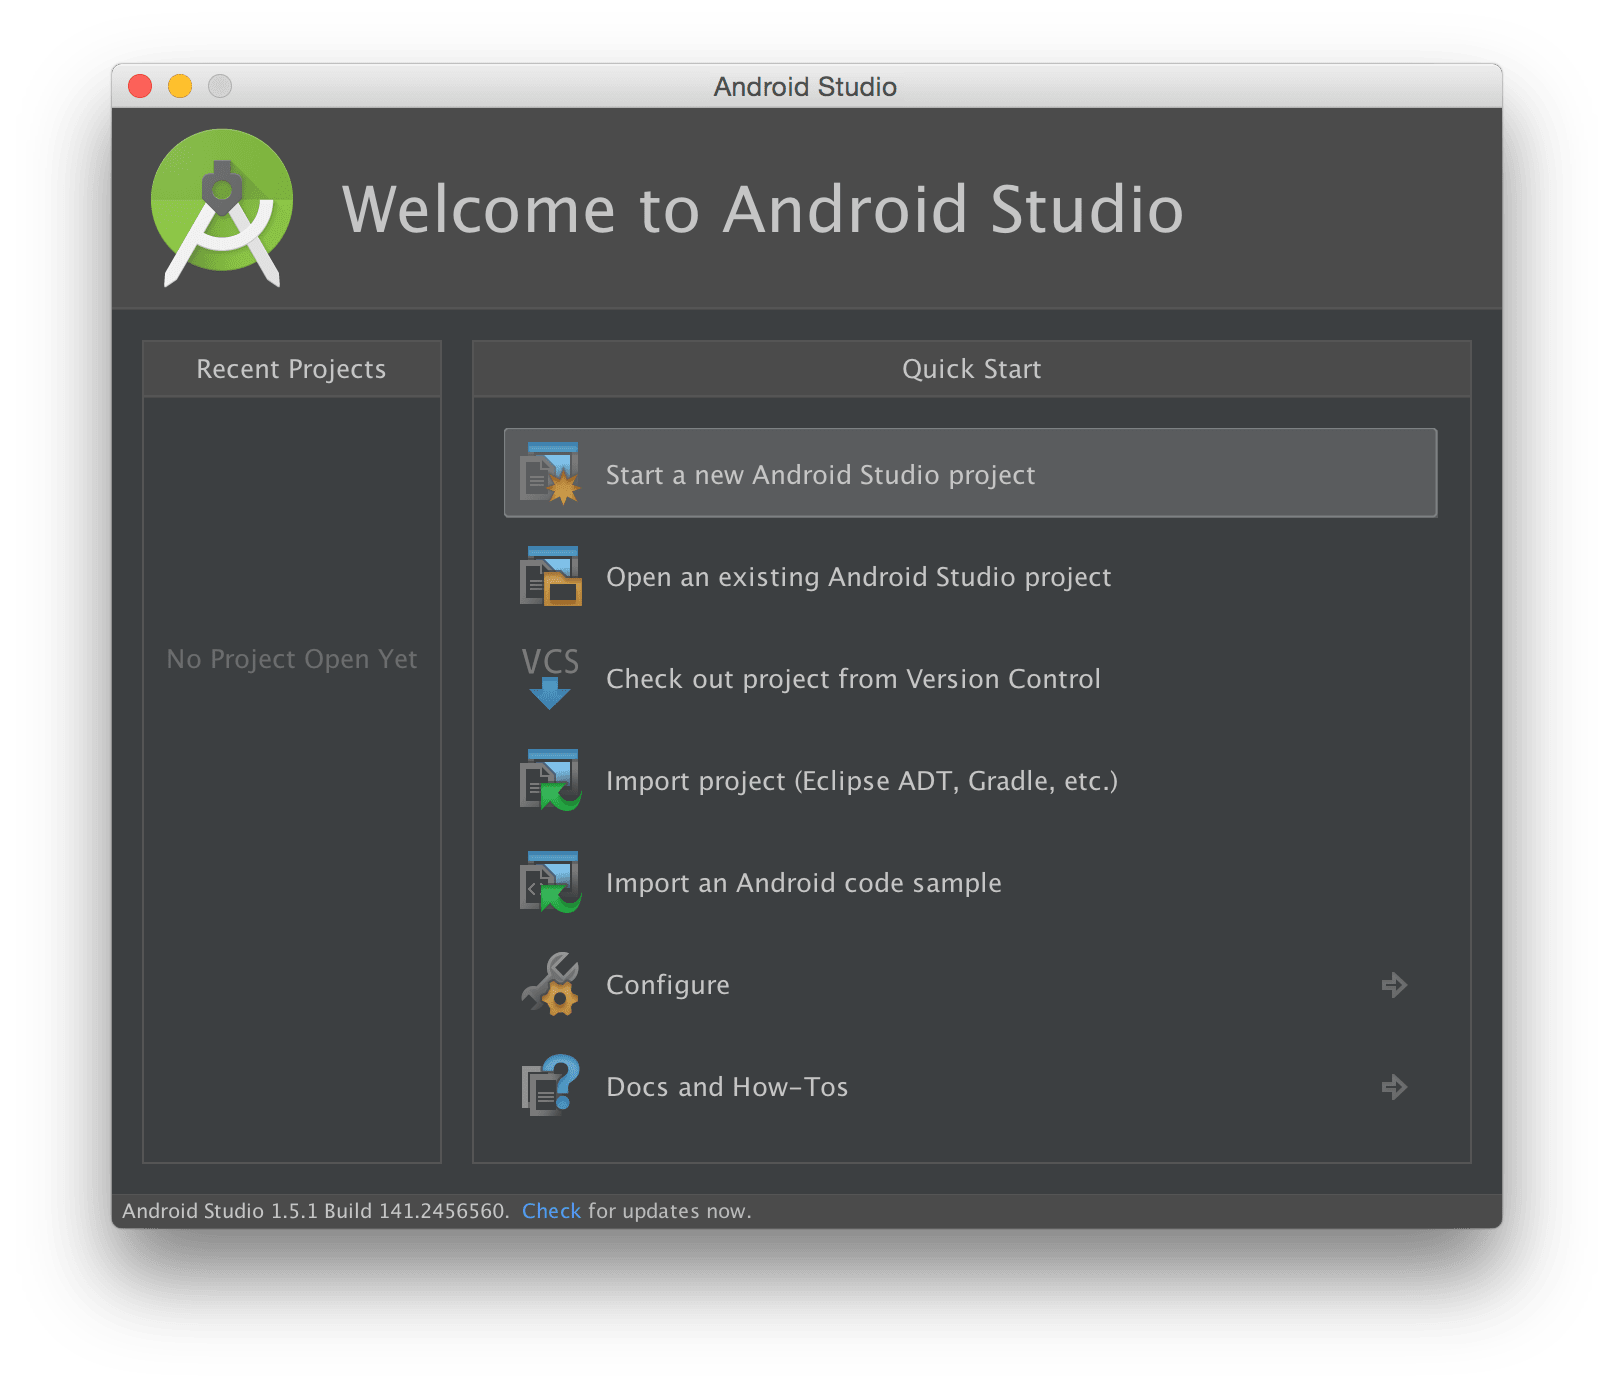Select 'Import an Android code sample' text
This screenshot has width=1614, height=1388.
point(804,883)
